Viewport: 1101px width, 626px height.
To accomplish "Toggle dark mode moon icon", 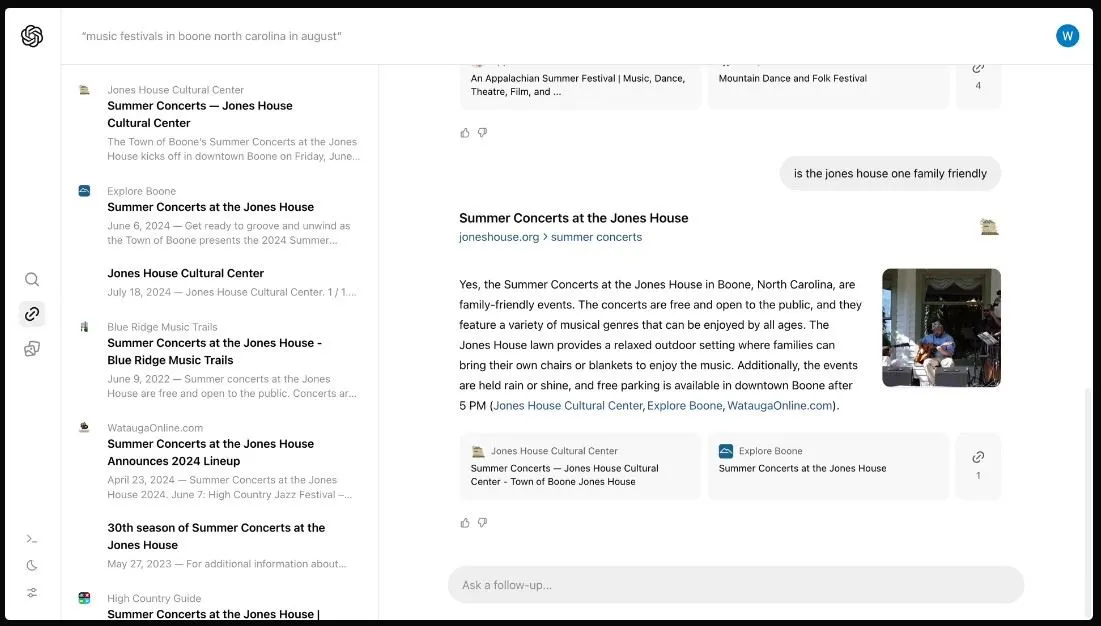I will point(32,566).
